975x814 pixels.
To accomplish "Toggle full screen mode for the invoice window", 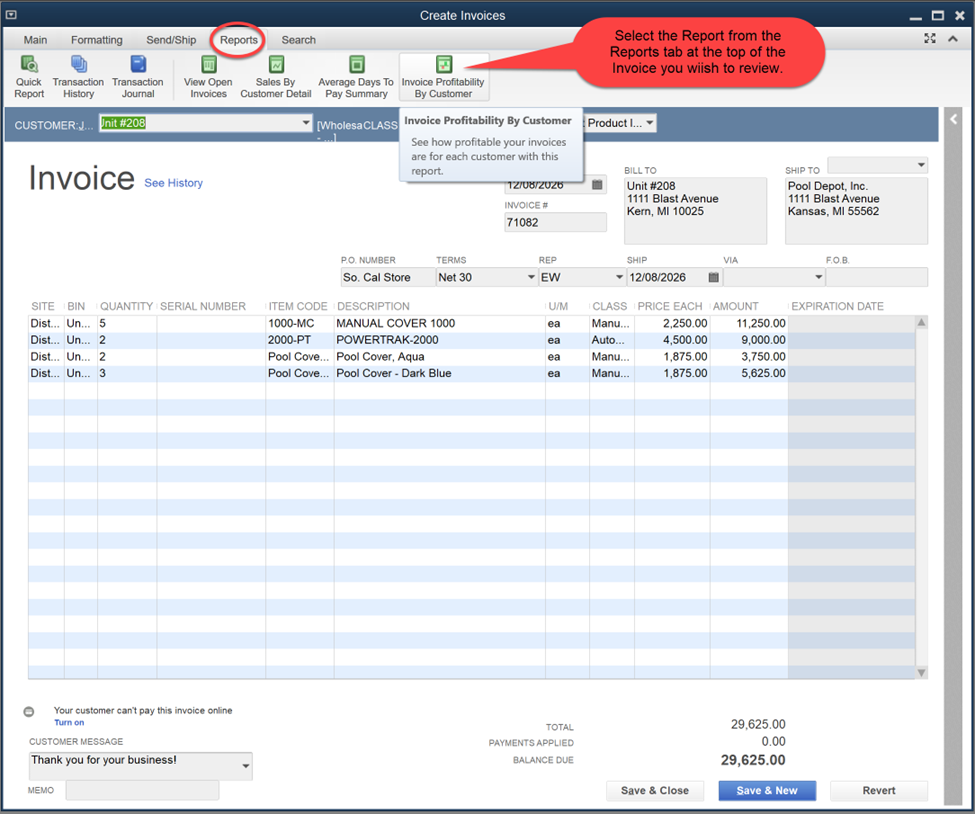I will click(x=929, y=37).
